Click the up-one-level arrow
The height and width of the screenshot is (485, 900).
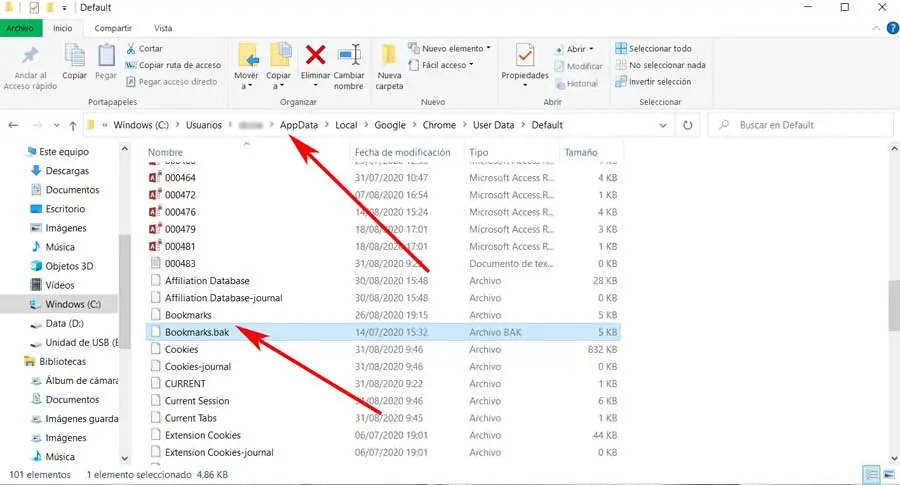coord(73,125)
